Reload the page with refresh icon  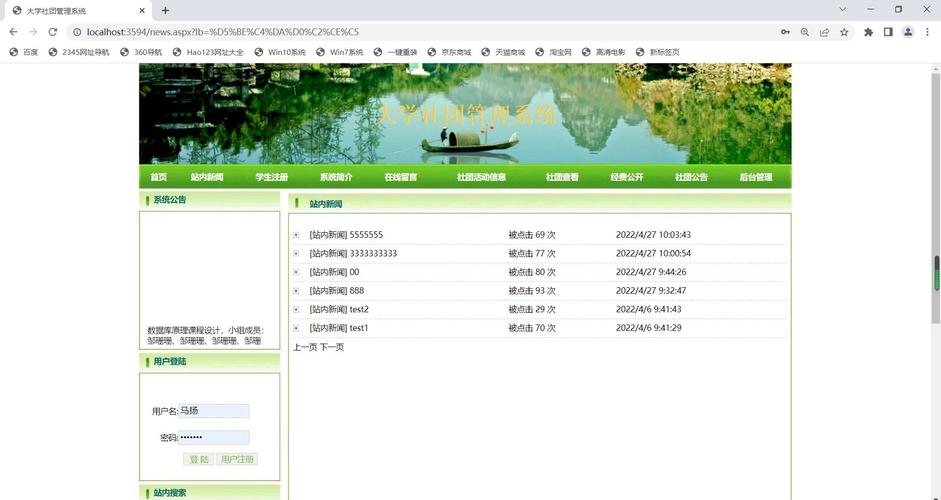click(53, 32)
